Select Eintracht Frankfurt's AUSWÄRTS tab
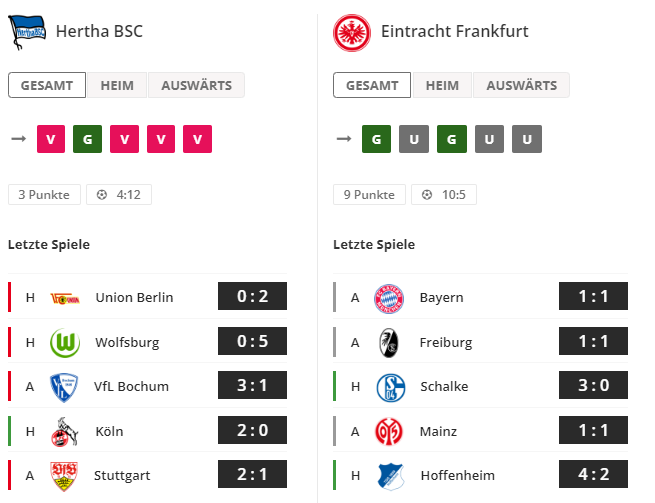This screenshot has width=655, height=503. click(x=521, y=85)
